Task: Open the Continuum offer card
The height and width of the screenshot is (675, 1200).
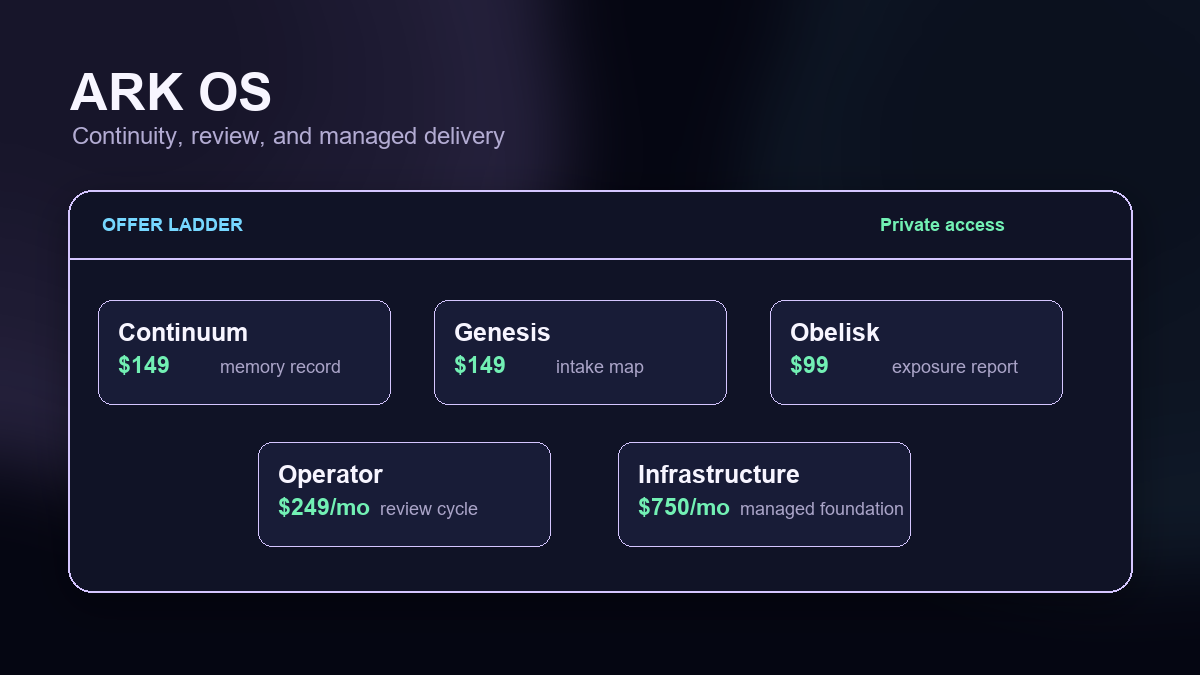Action: [244, 352]
